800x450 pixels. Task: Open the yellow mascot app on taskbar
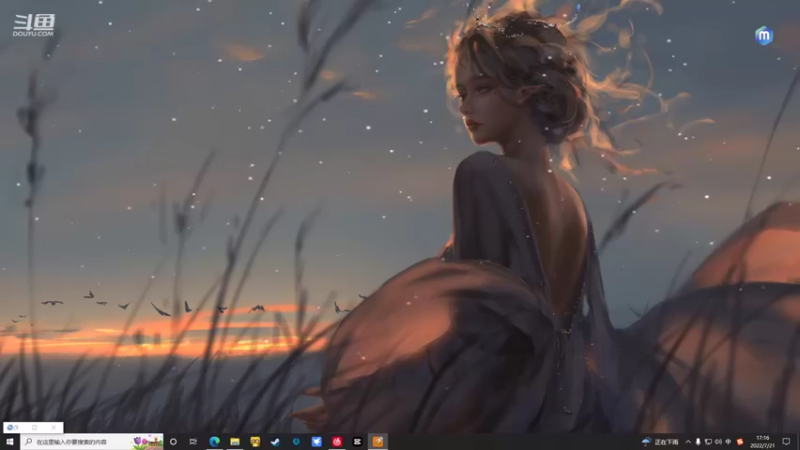click(255, 442)
